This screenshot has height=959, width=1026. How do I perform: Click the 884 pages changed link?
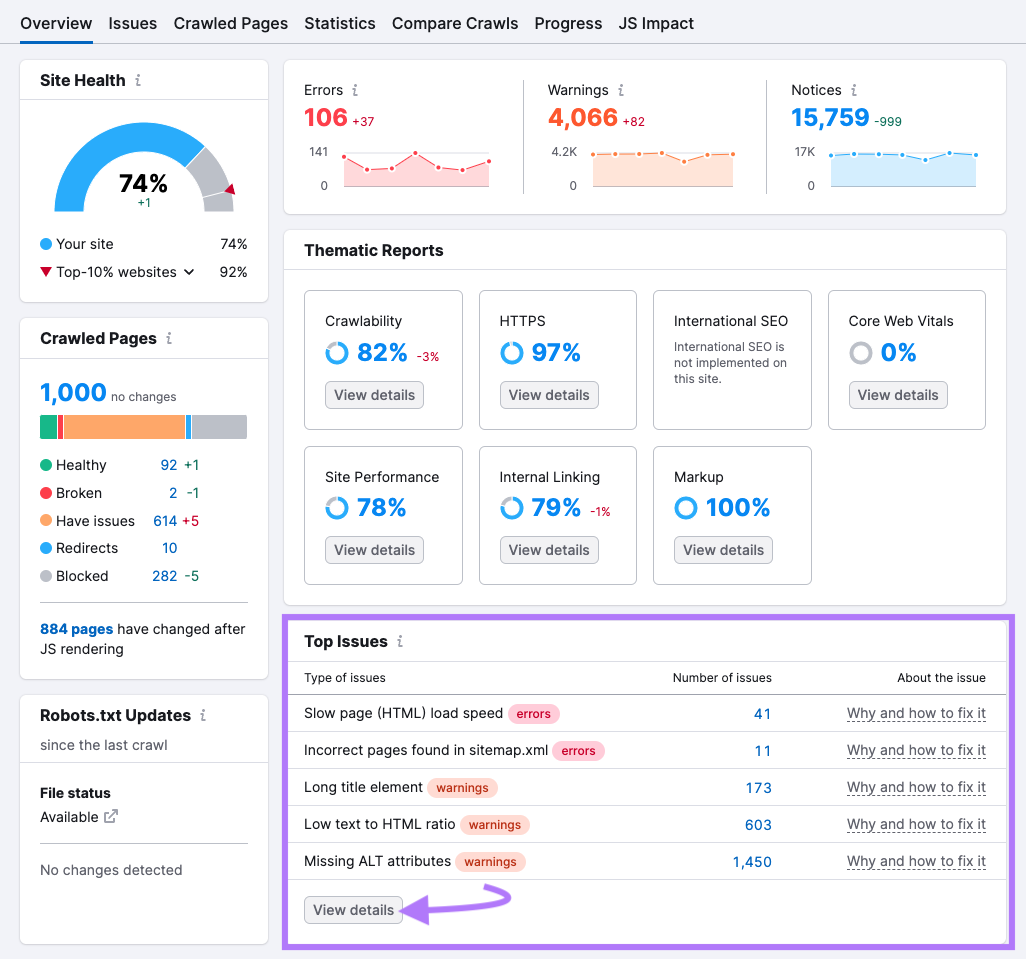75,629
